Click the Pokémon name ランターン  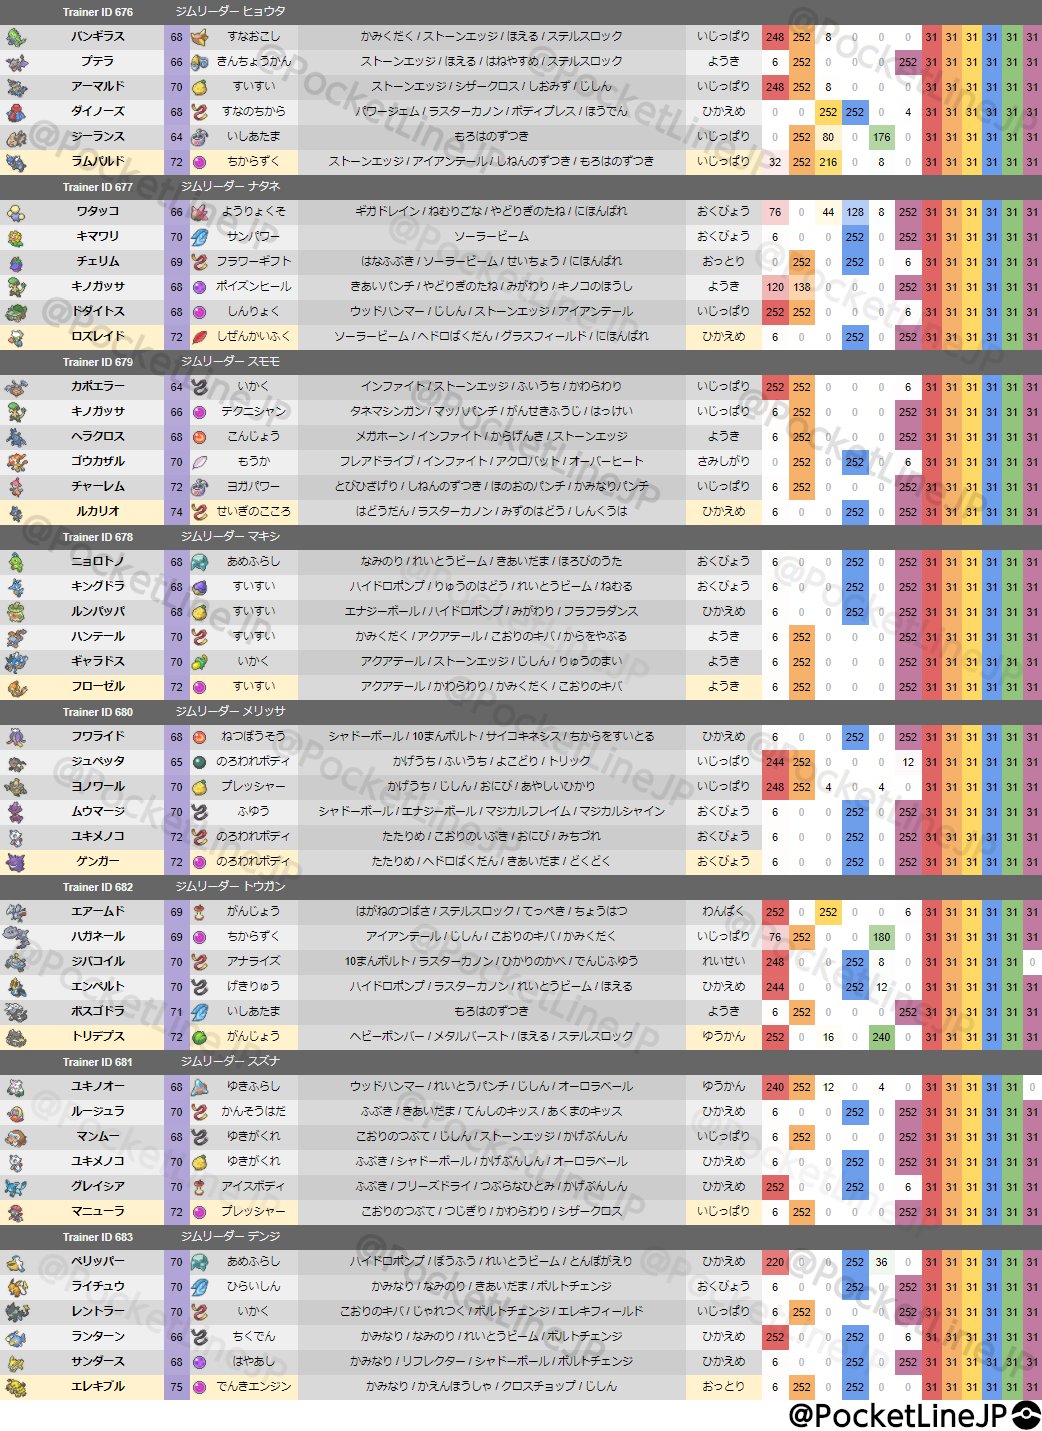98,1337
